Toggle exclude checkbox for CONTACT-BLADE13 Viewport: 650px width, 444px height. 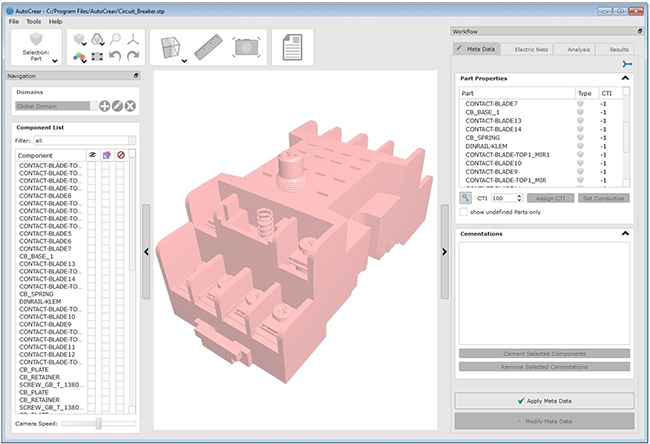coord(120,264)
